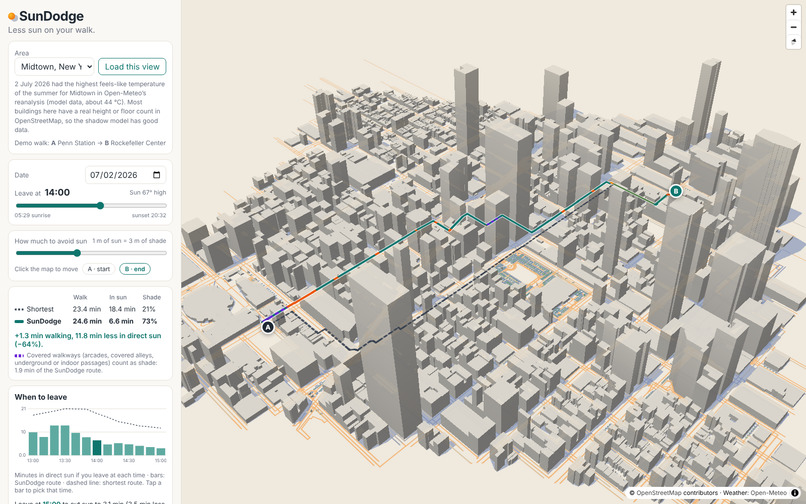The width and height of the screenshot is (806, 504).
Task: Click the In sun column header
Action: pyautogui.click(x=118, y=297)
